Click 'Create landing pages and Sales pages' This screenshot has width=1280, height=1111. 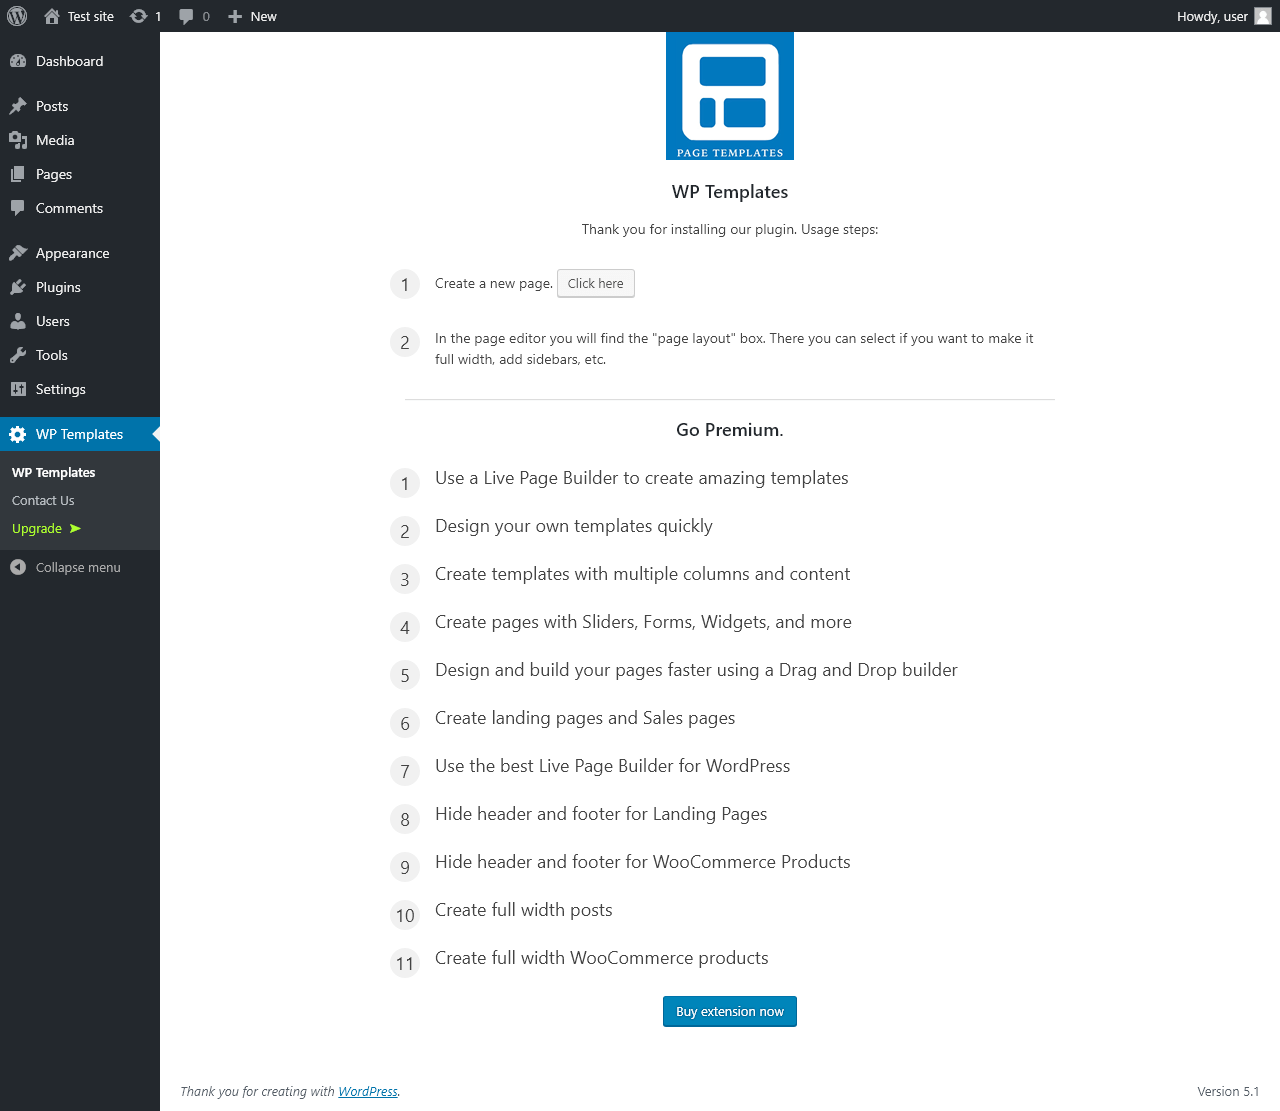pyautogui.click(x=585, y=718)
